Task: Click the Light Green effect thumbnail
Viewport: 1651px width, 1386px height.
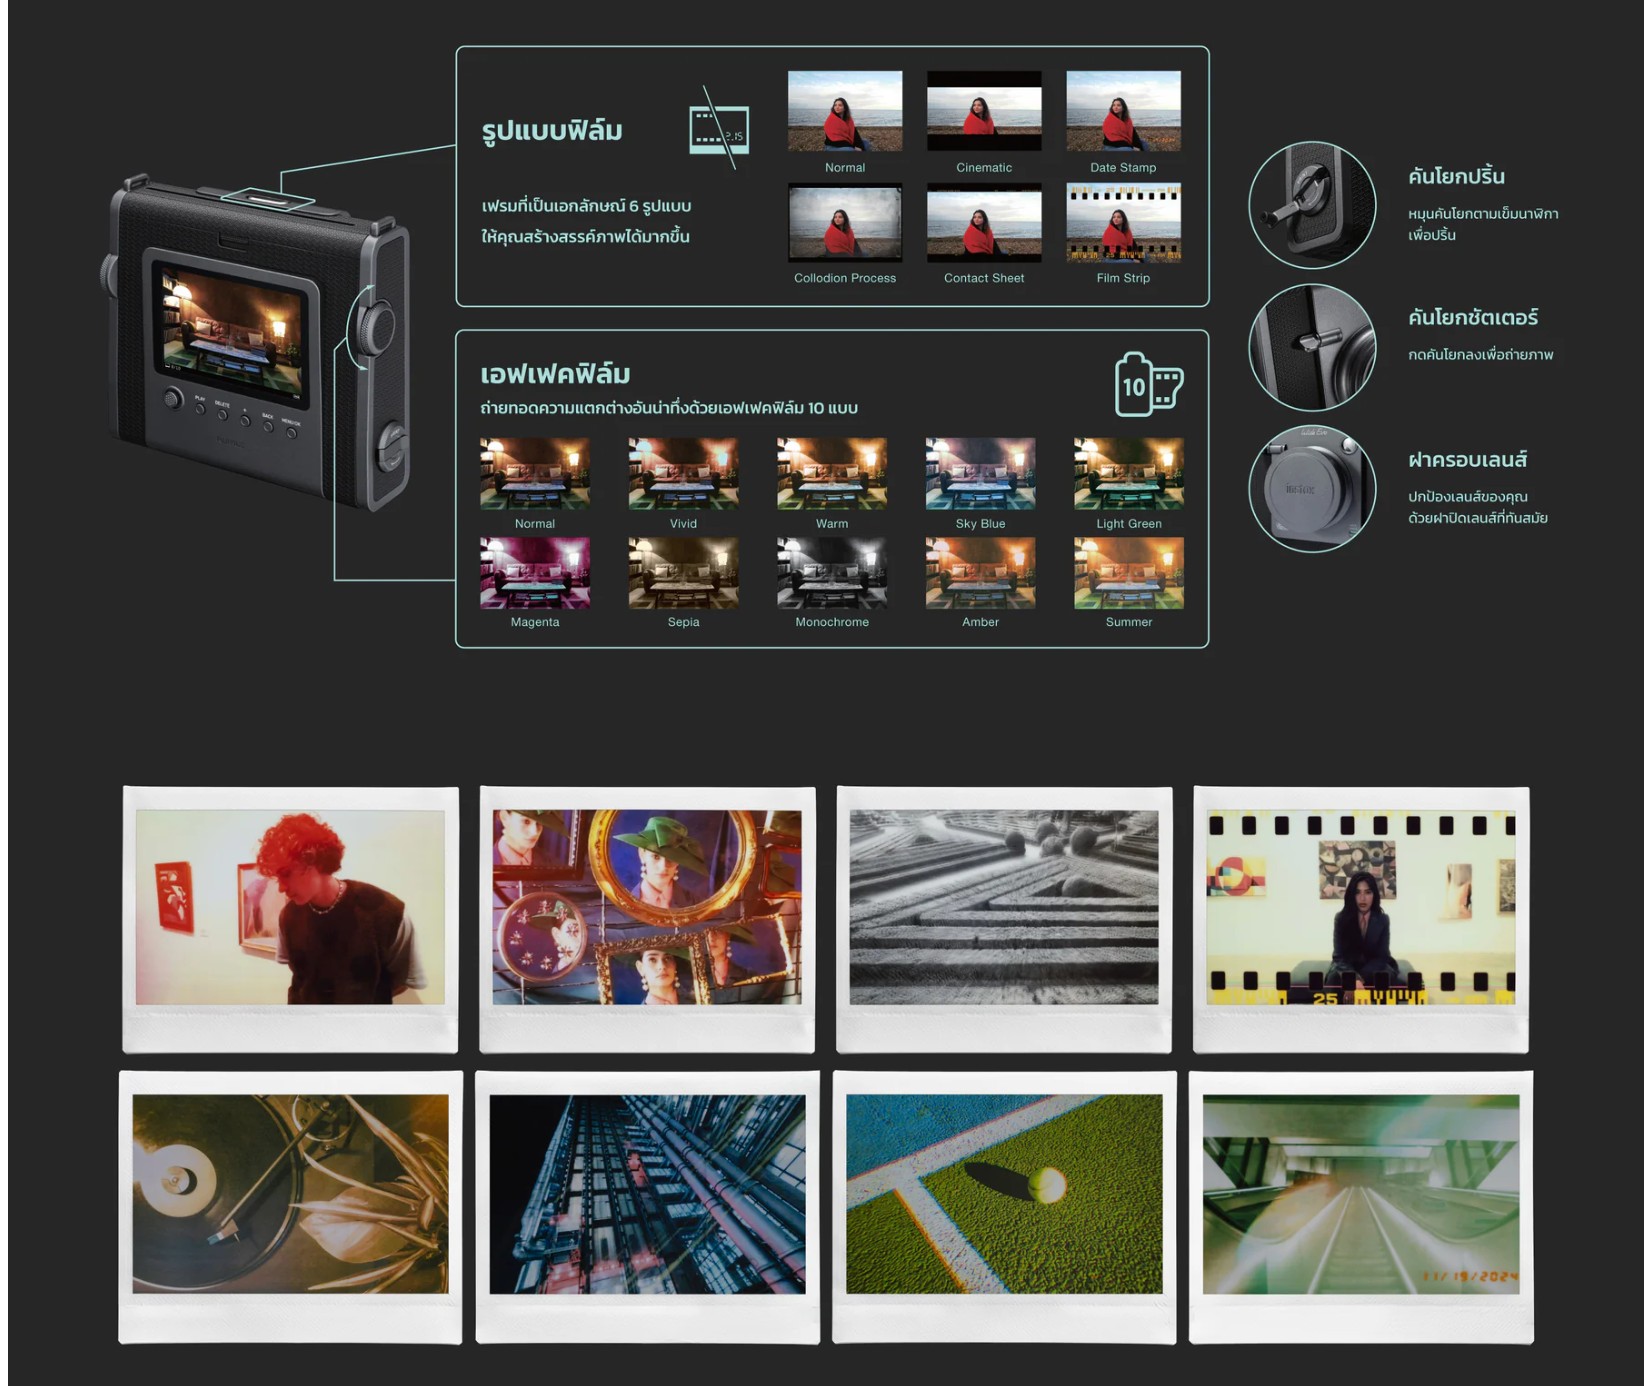Action: (1128, 474)
